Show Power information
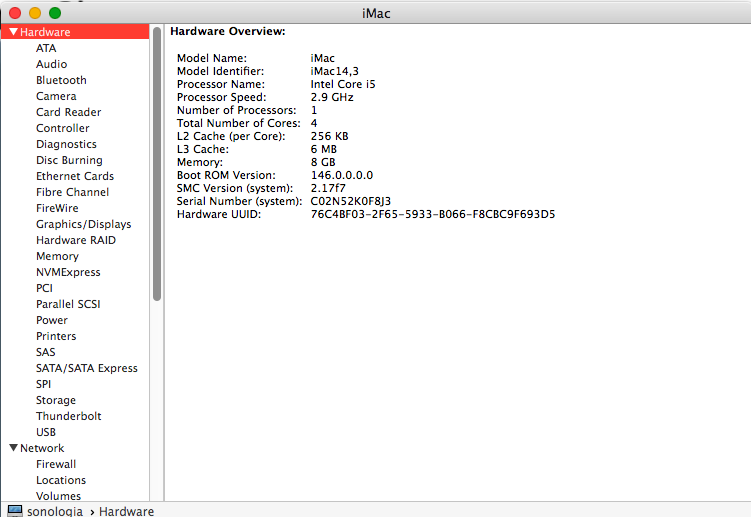The width and height of the screenshot is (751, 517). click(x=52, y=320)
